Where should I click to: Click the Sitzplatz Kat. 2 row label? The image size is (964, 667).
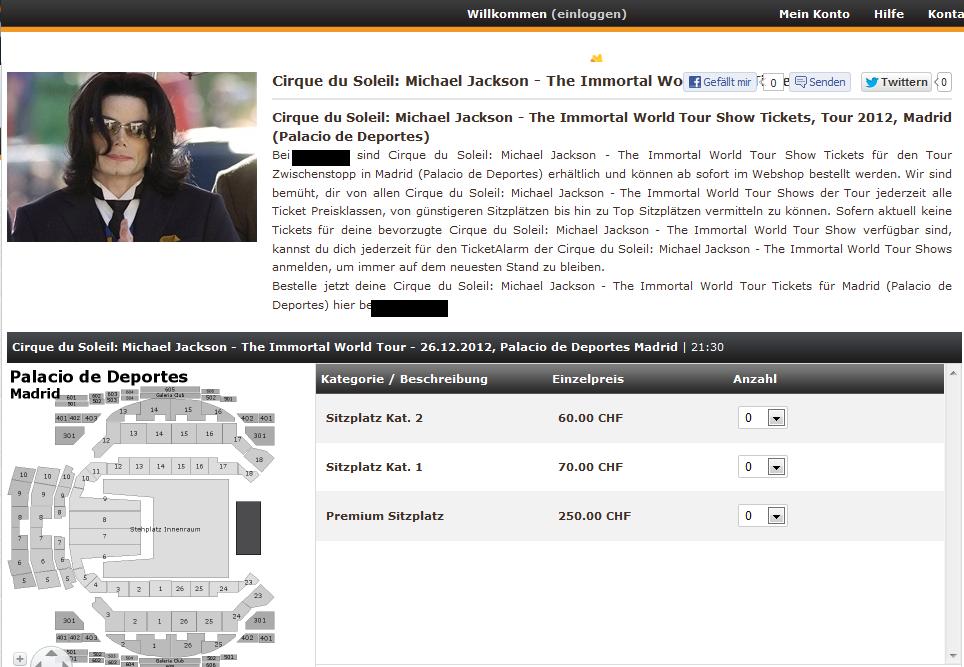pyautogui.click(x=374, y=418)
